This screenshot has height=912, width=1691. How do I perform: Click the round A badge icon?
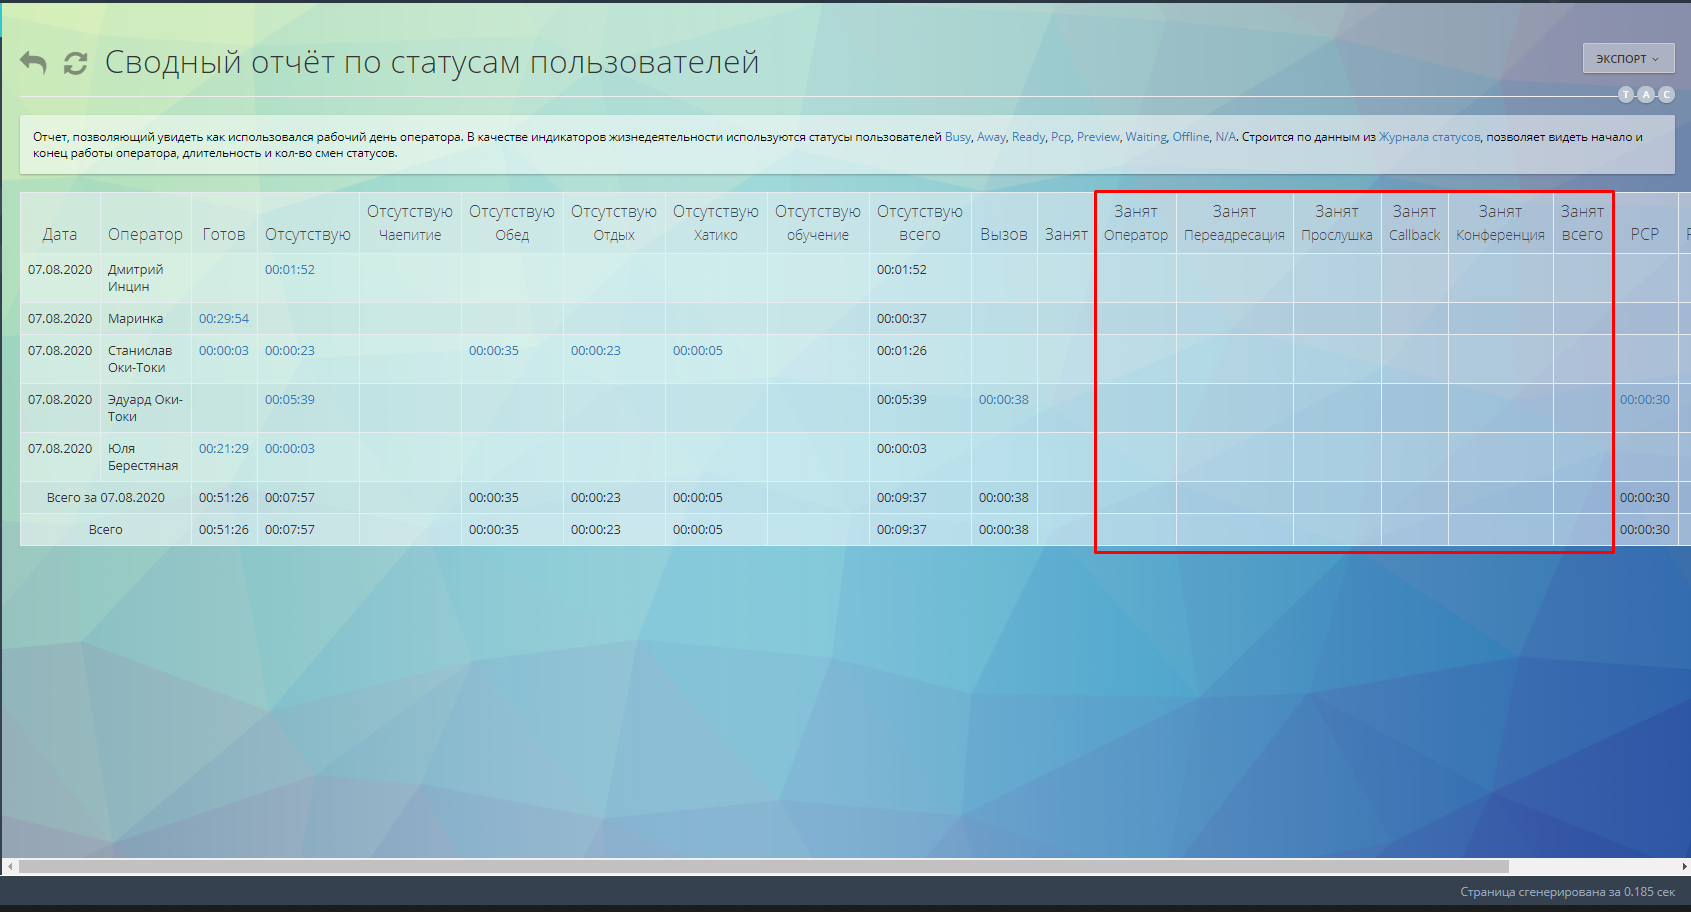point(1646,95)
